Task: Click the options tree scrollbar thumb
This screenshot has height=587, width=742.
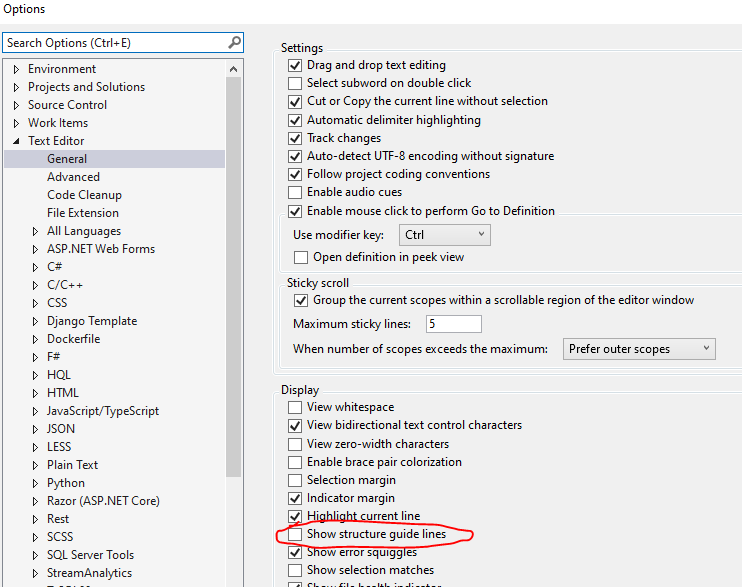Action: pyautogui.click(x=233, y=277)
